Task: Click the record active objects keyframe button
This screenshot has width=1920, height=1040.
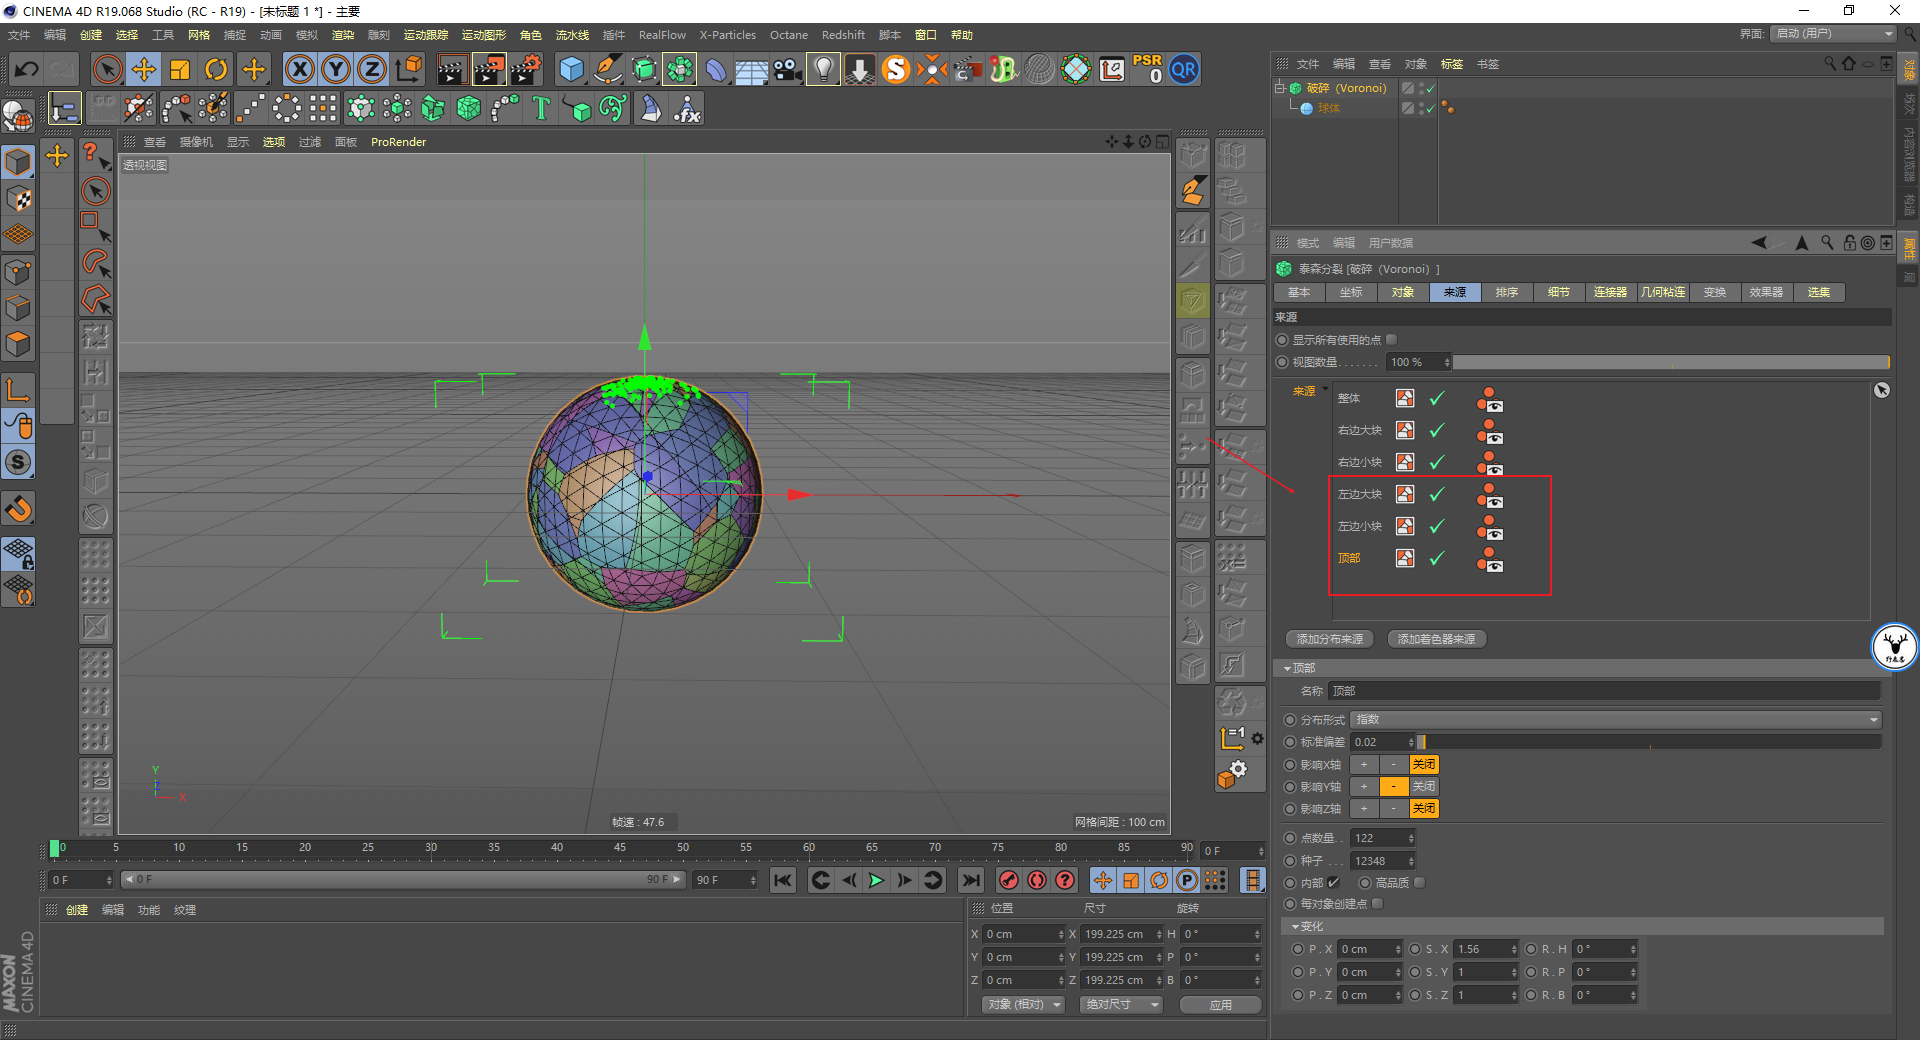Action: pyautogui.click(x=1009, y=880)
